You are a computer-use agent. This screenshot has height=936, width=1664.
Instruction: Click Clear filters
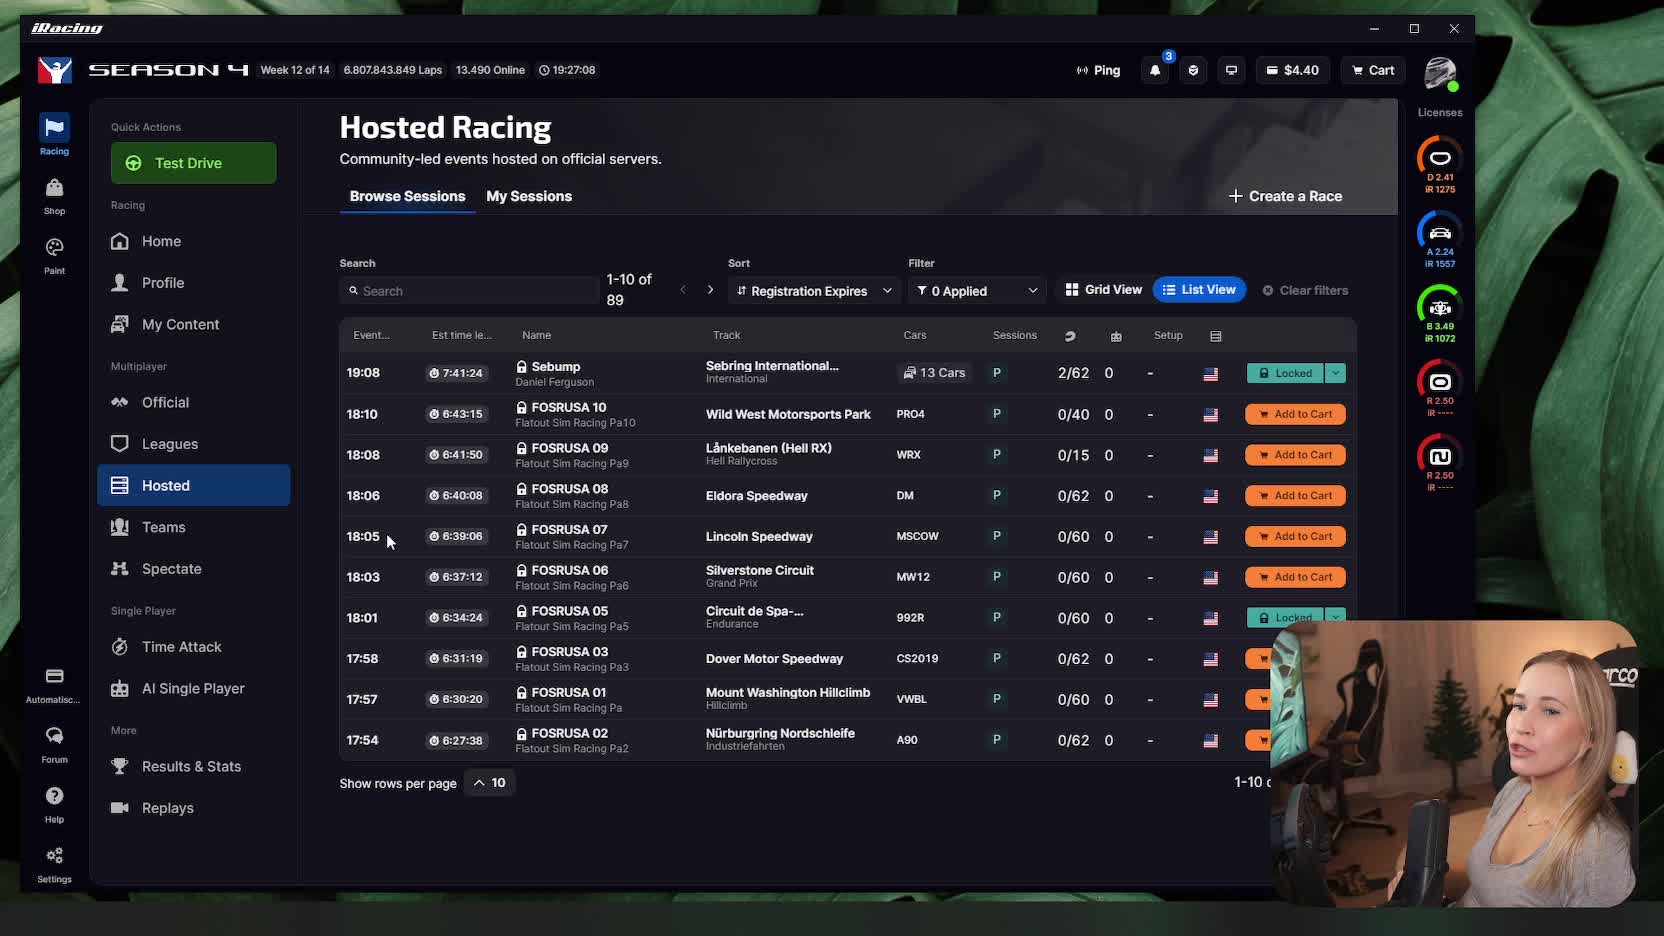coord(1305,290)
